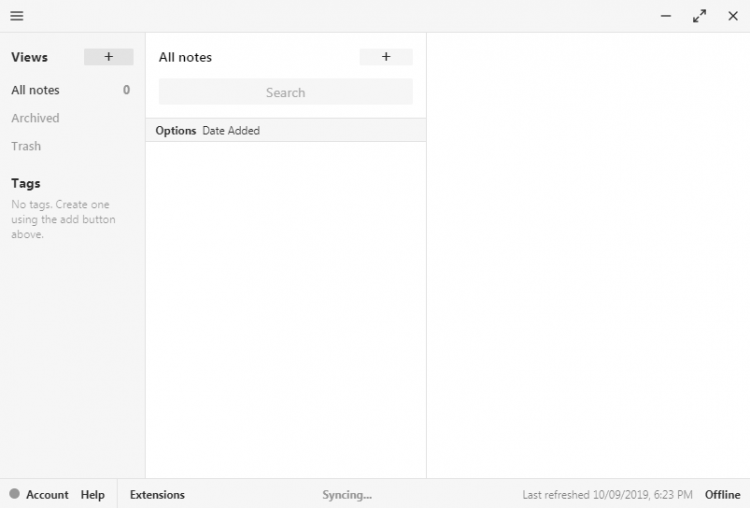Open the Help menu in footer
Image resolution: width=750 pixels, height=508 pixels.
pos(92,495)
